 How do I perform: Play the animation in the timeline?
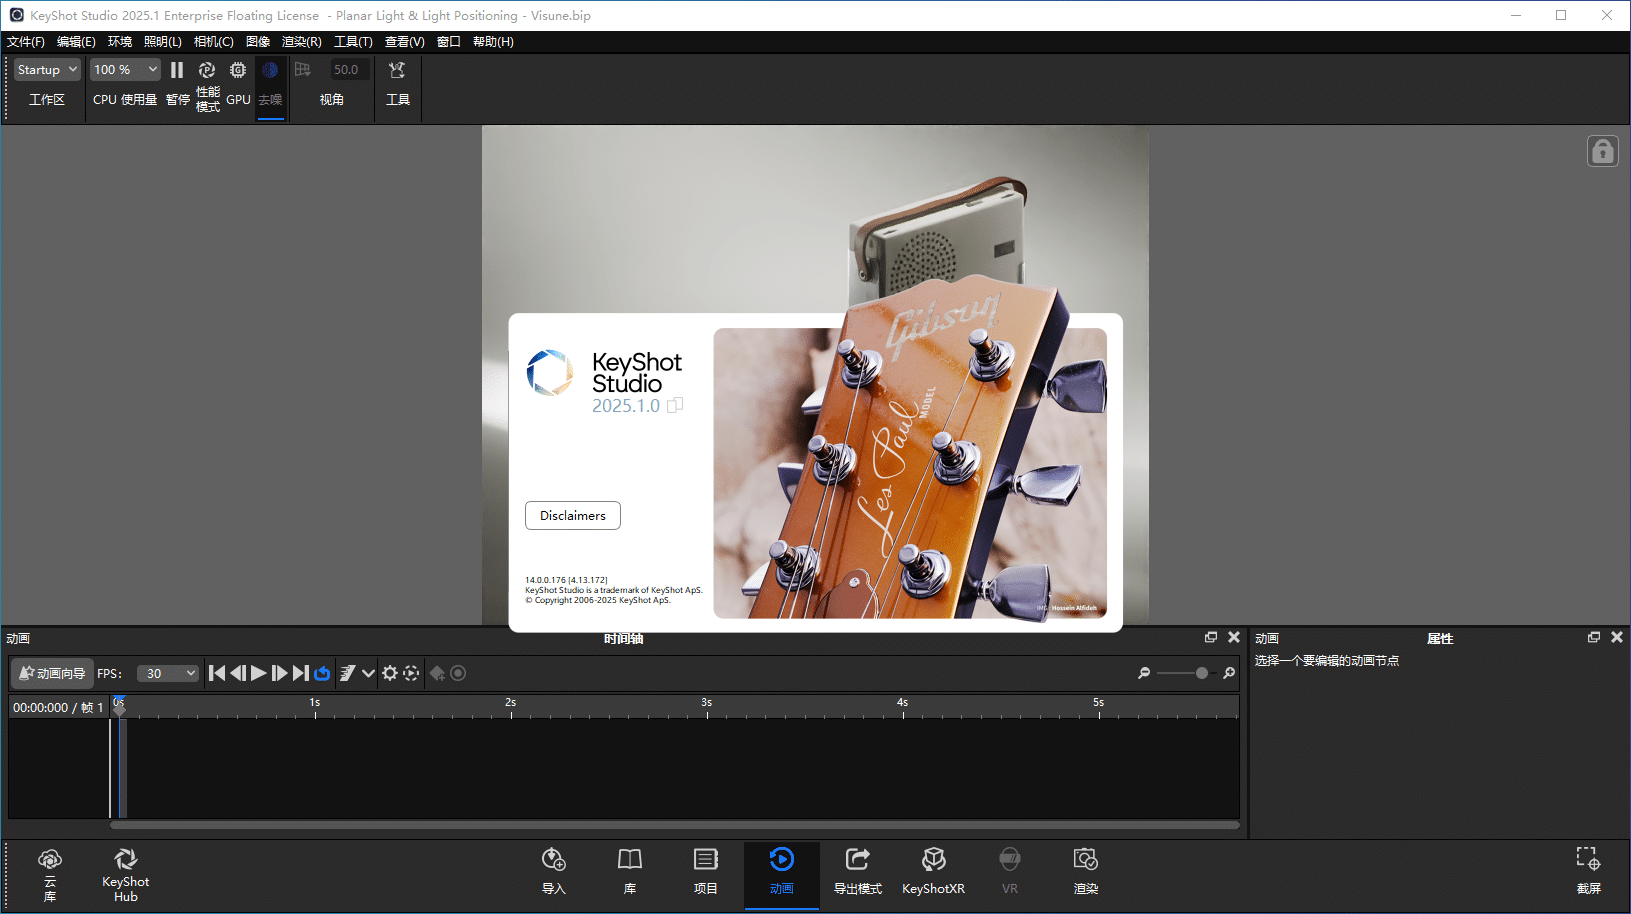point(259,674)
